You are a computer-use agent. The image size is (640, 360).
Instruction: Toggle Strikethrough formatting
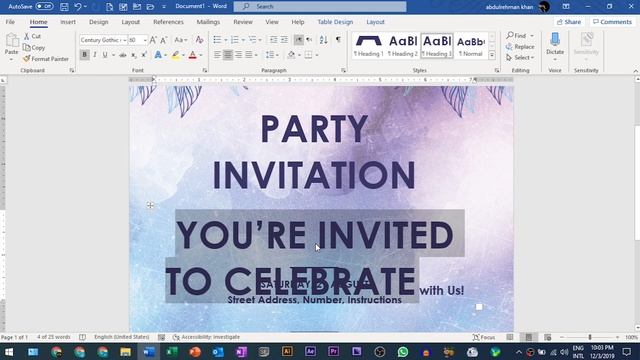122,55
